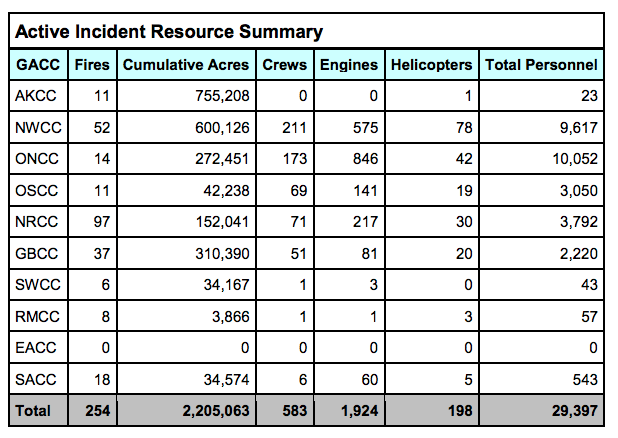Select total cumulative acres 2,205,063
Viewport: 618px width, 438px height.
click(216, 411)
